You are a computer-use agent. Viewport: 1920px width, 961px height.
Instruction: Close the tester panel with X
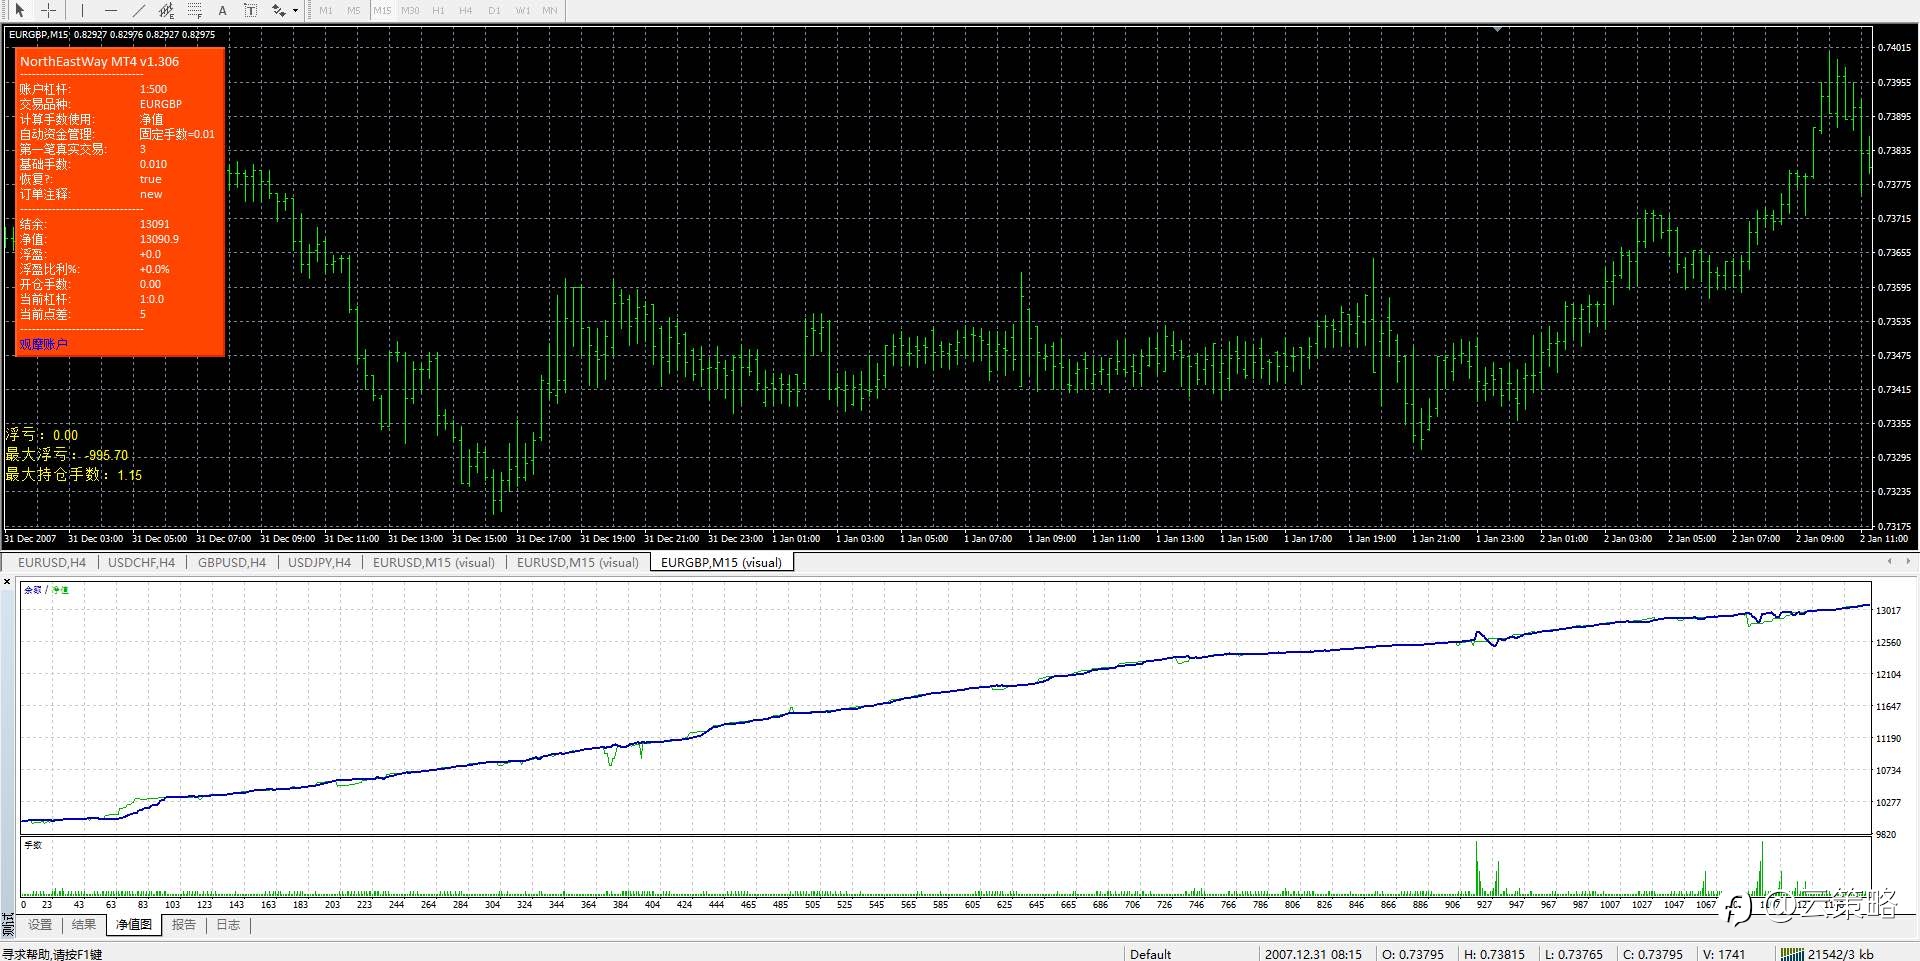click(7, 582)
